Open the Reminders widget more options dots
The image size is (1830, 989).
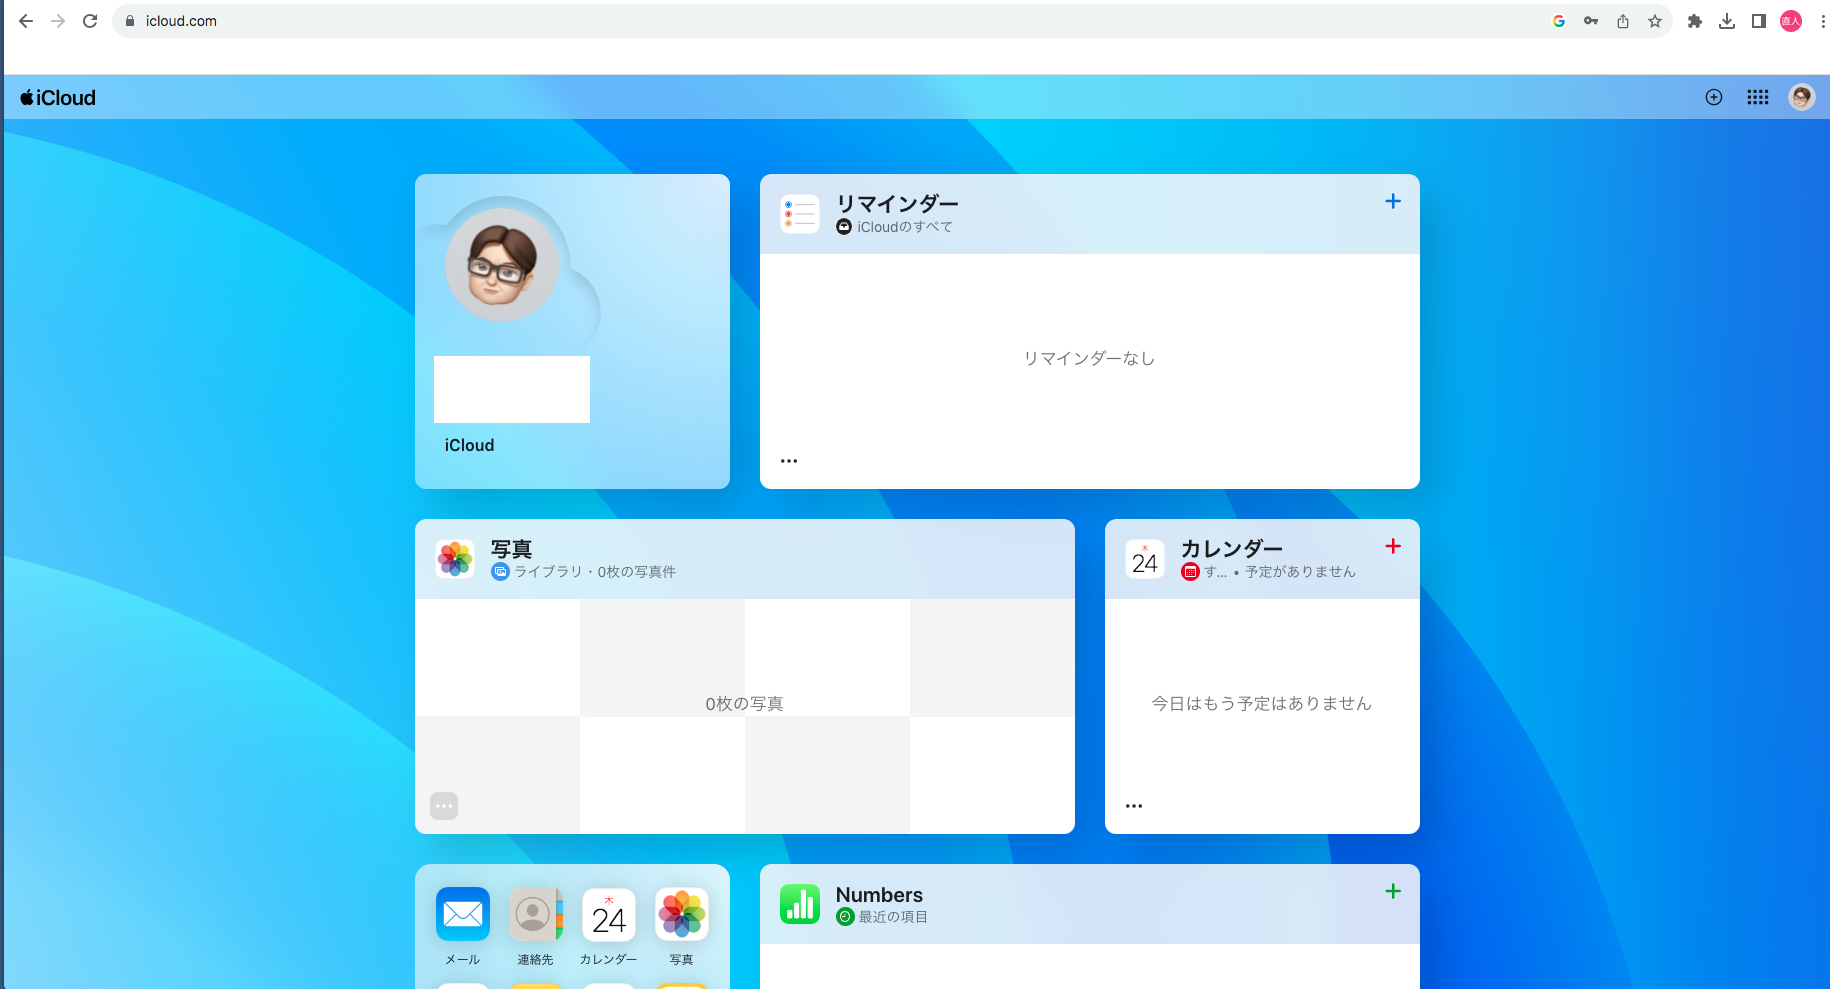pyautogui.click(x=789, y=461)
